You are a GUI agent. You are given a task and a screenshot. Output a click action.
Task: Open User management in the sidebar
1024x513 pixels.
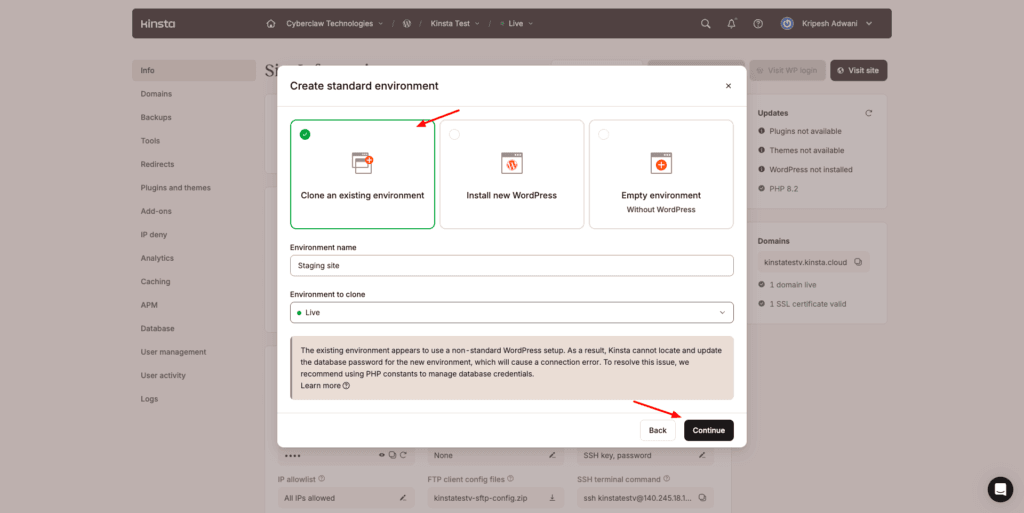(x=173, y=352)
